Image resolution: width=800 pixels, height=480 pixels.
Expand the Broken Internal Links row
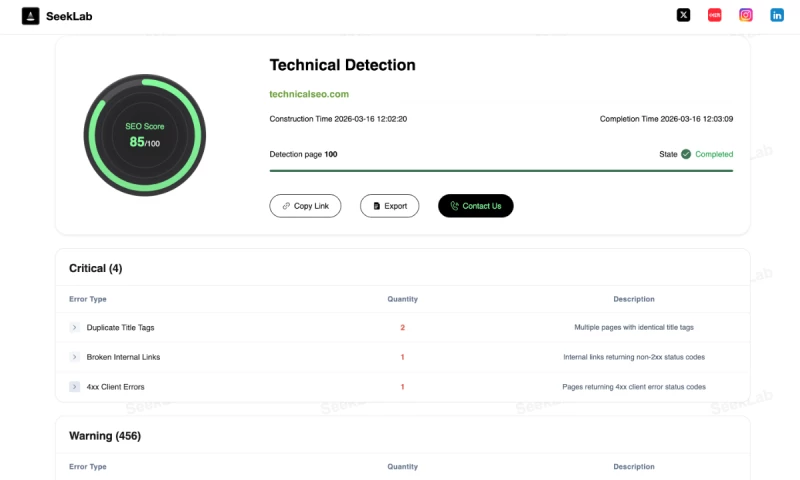[x=74, y=357]
